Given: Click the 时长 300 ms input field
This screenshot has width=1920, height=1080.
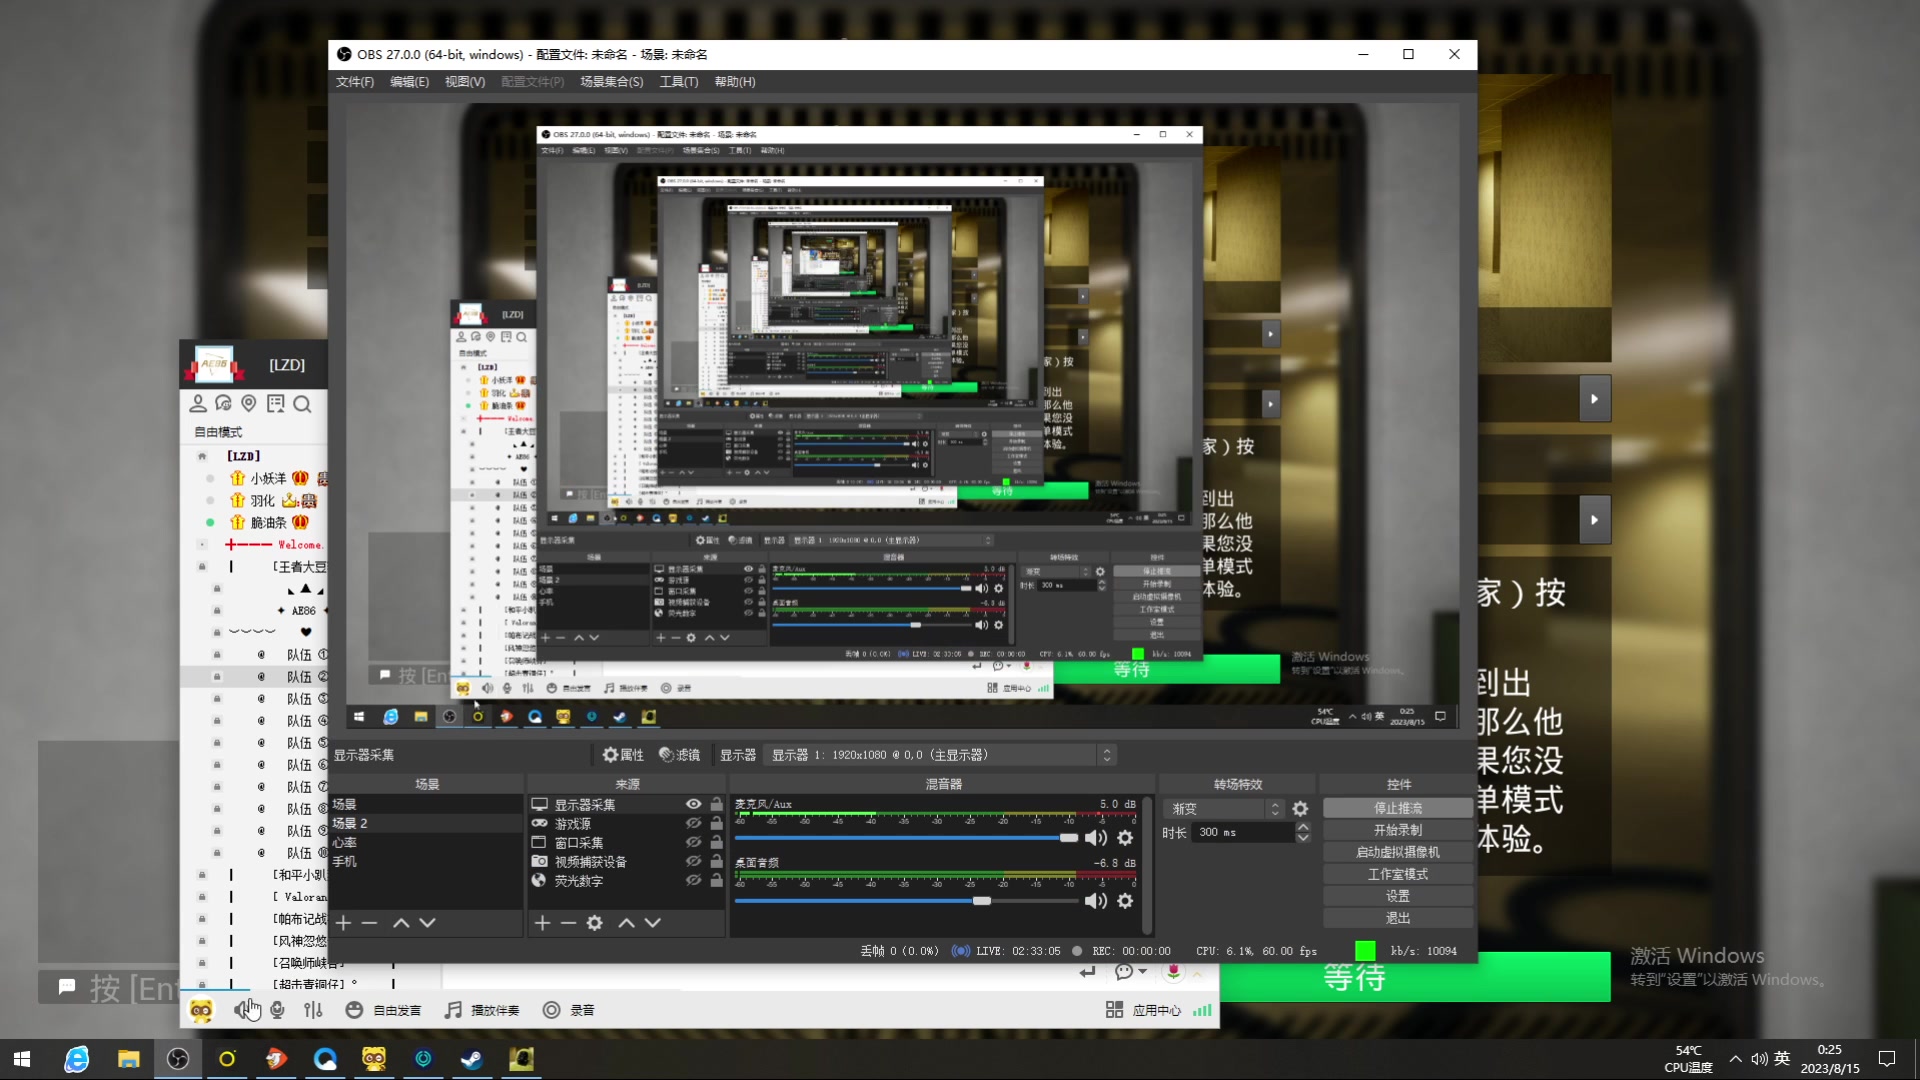Looking at the screenshot, I should point(1242,832).
